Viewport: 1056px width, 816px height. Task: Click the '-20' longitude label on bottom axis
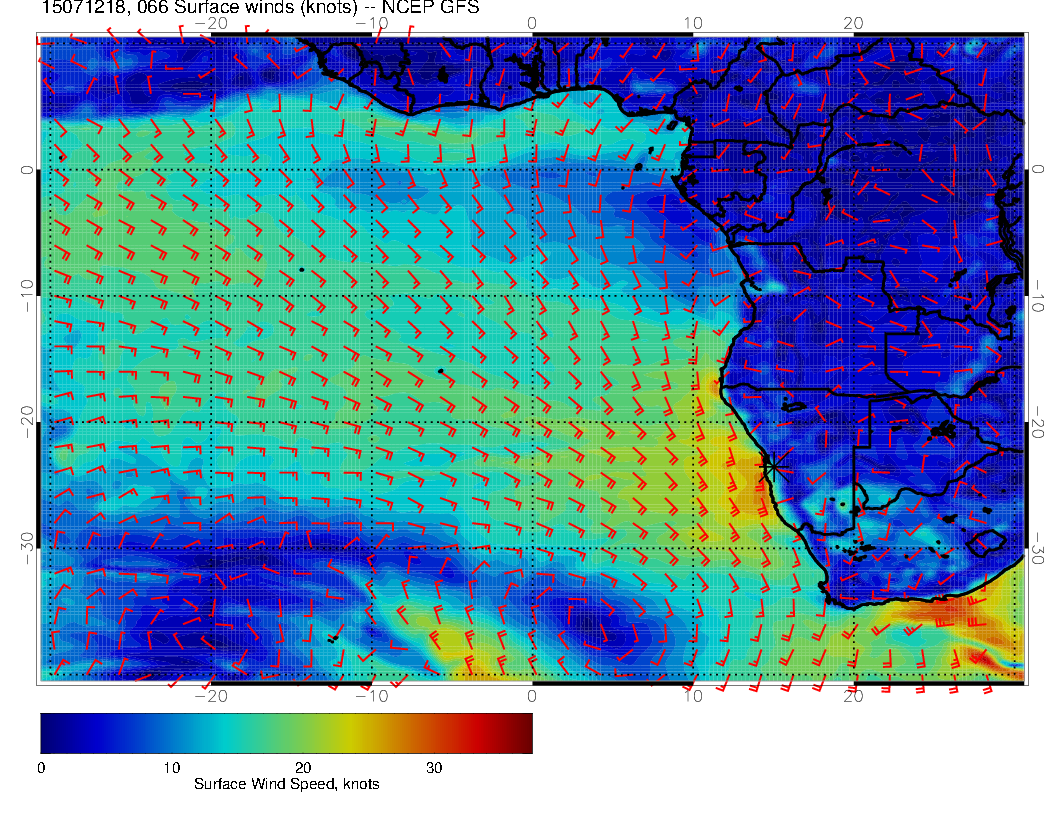coord(211,696)
